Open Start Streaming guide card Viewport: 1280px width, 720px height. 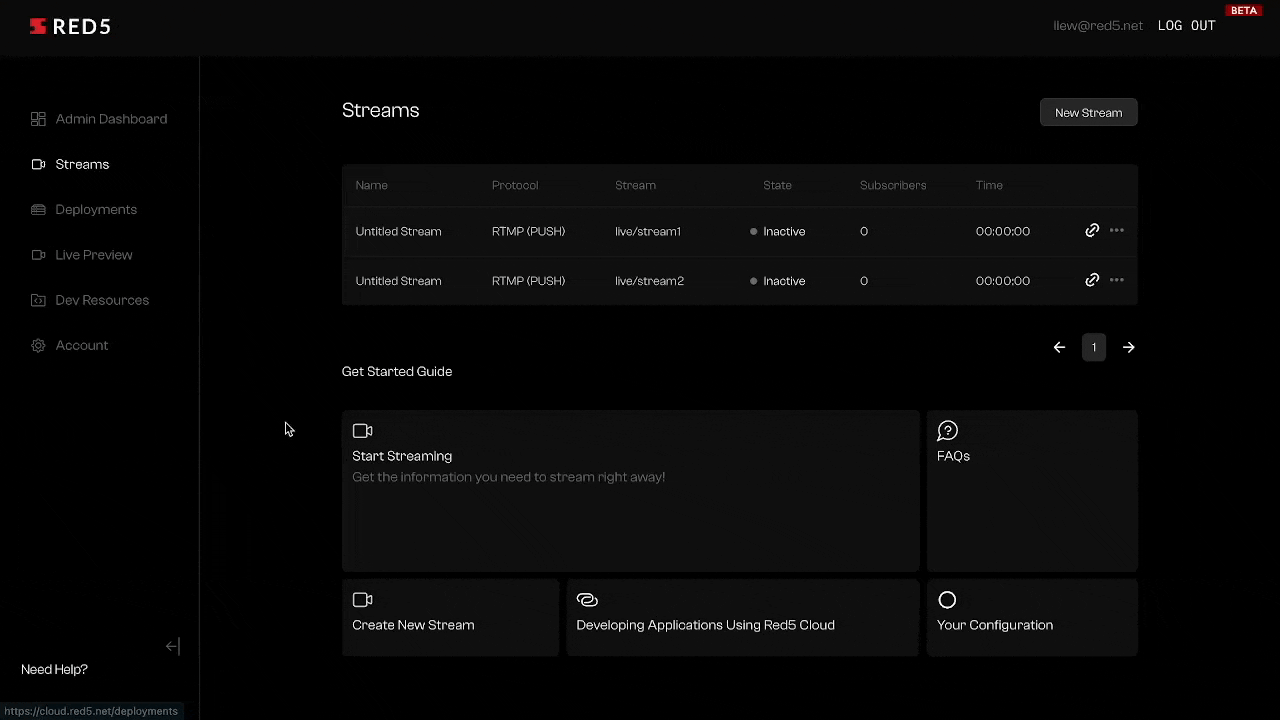[630, 491]
